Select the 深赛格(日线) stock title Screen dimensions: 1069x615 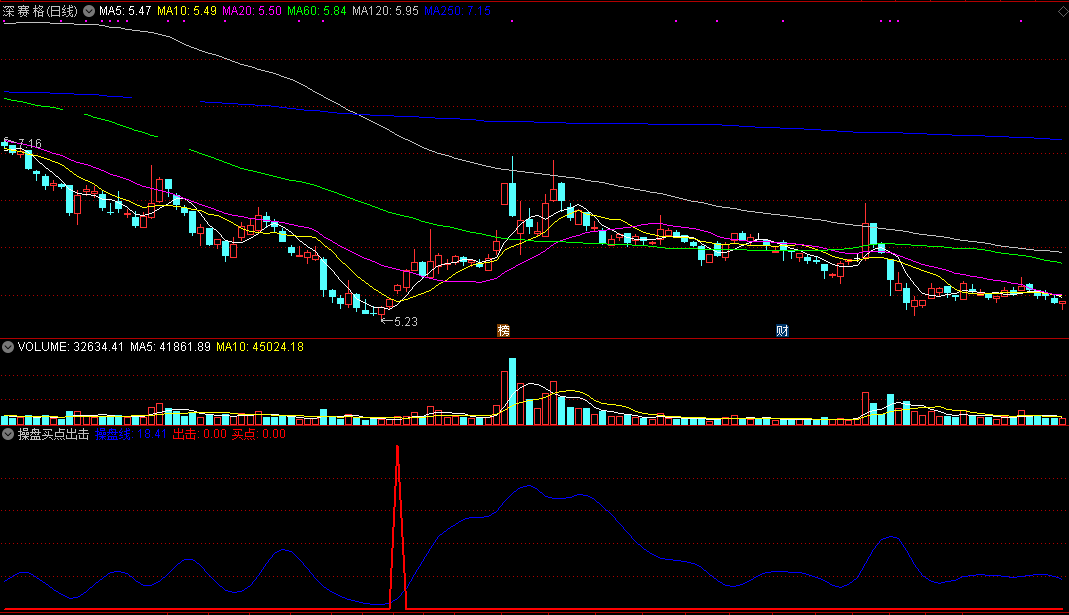40,11
